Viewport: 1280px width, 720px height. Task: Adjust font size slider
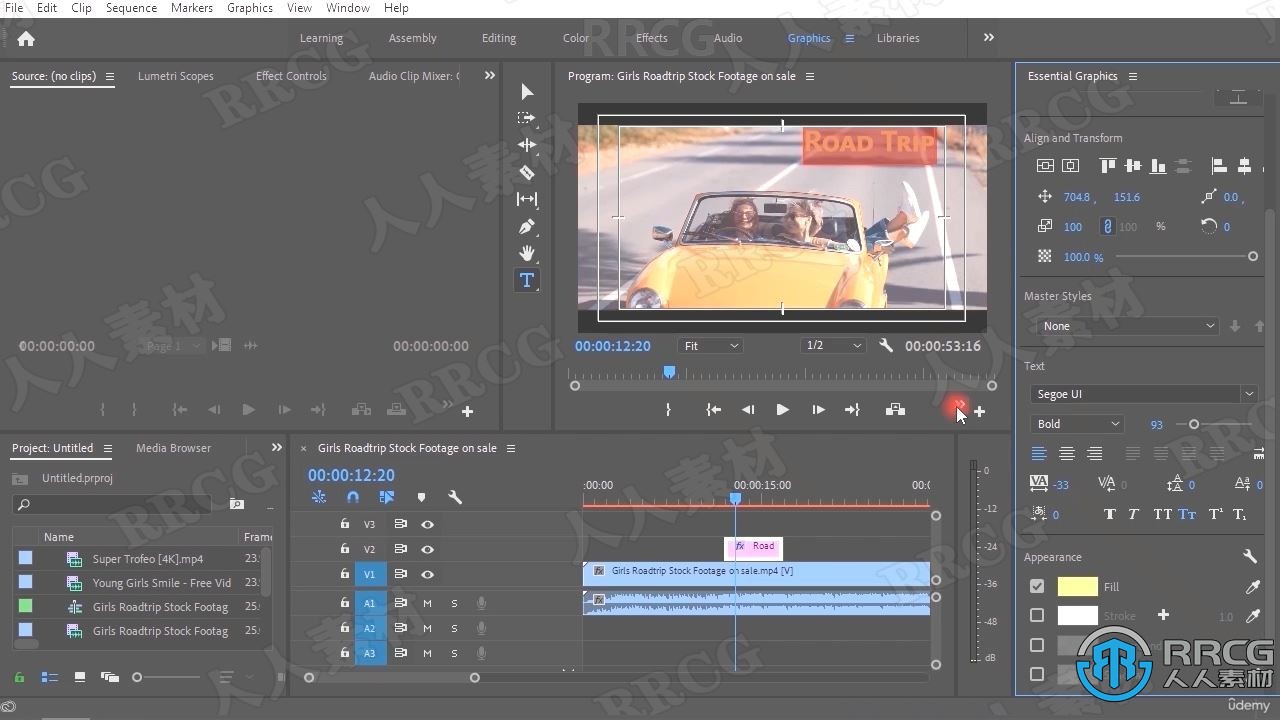coord(1194,424)
